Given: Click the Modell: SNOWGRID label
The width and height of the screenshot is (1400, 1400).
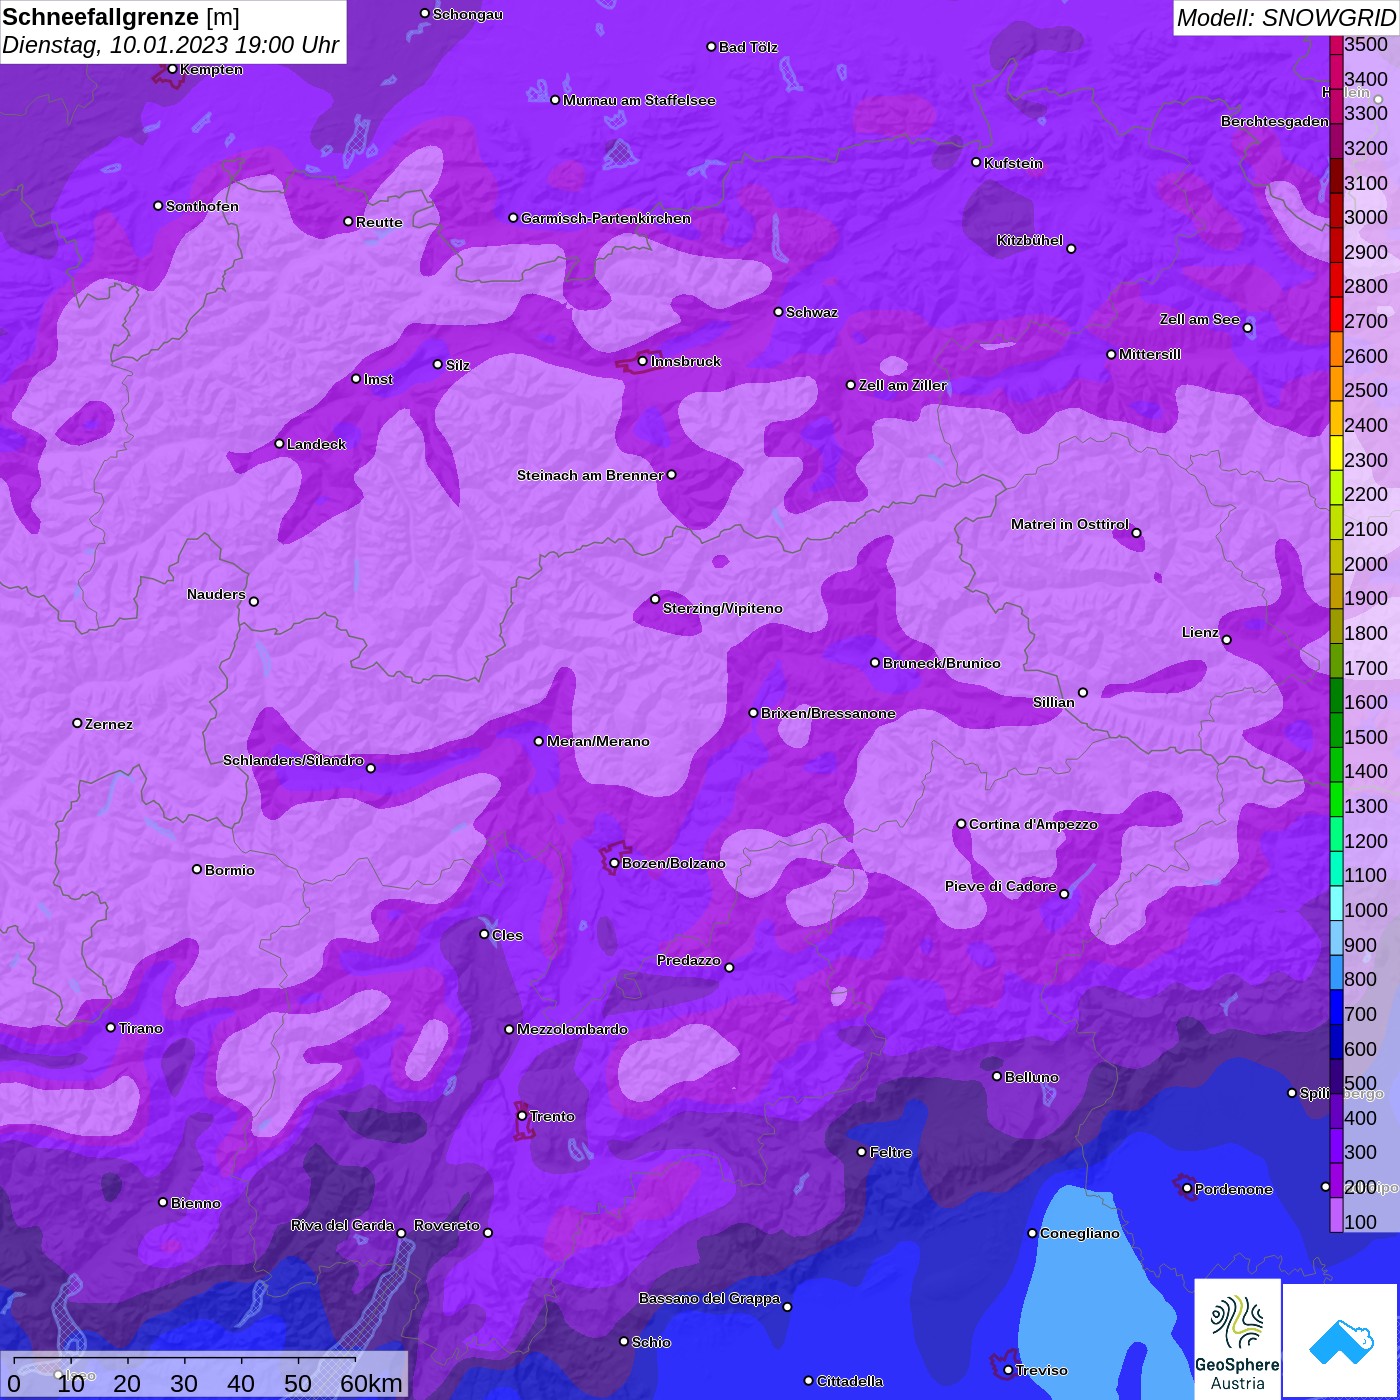Looking at the screenshot, I should click(1285, 18).
